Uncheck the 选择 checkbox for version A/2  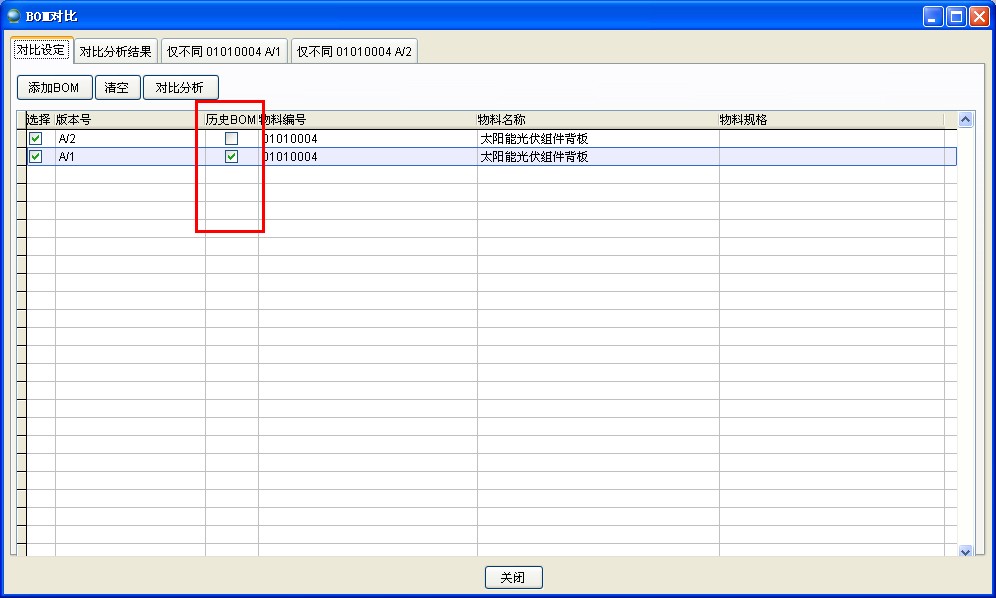tap(36, 139)
